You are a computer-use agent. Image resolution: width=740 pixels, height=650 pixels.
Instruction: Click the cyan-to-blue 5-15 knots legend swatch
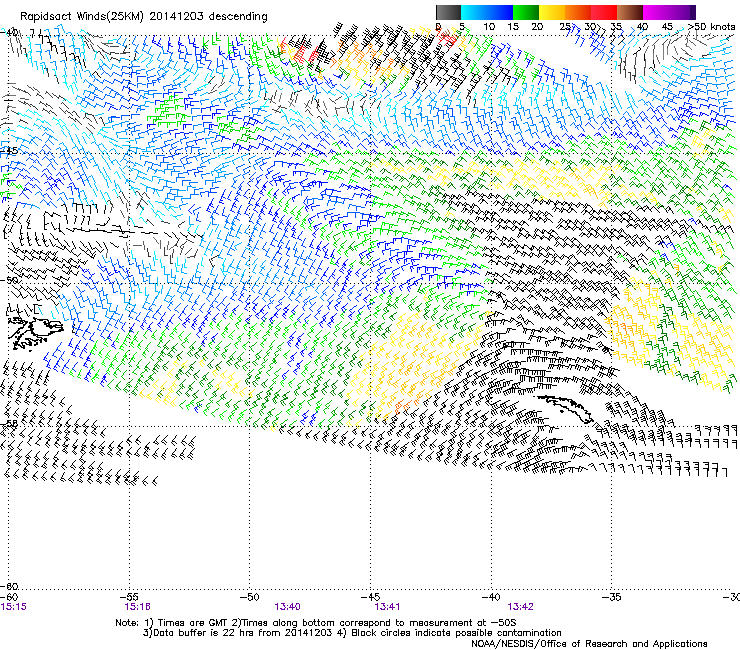pyautogui.click(x=487, y=12)
